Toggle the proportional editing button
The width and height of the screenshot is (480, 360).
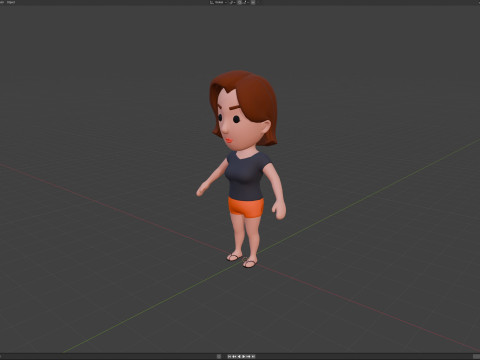pyautogui.click(x=253, y=2)
